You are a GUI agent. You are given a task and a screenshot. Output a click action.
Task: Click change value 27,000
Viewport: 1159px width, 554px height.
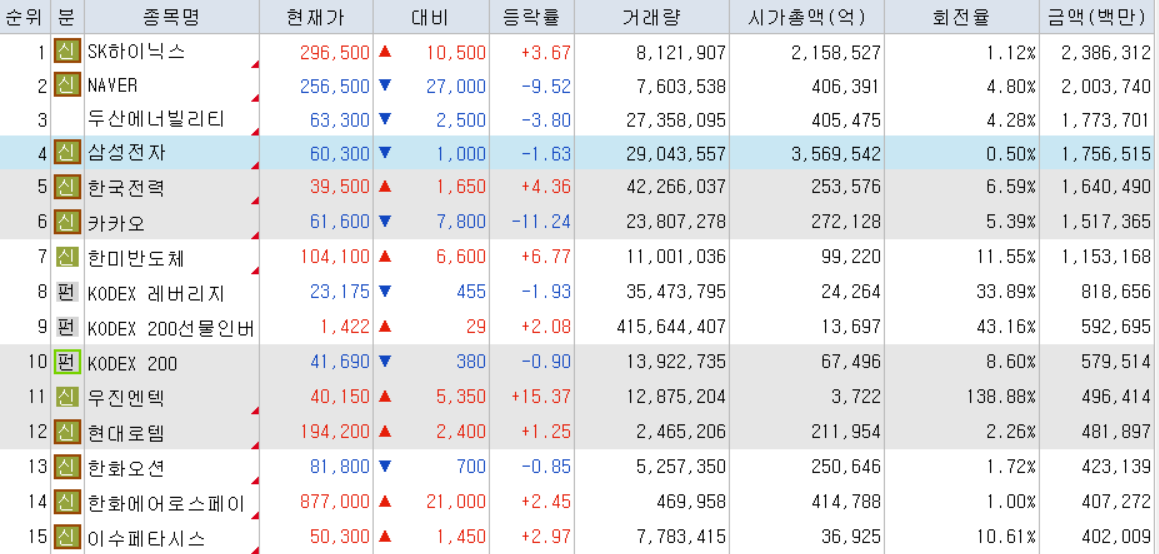point(456,86)
